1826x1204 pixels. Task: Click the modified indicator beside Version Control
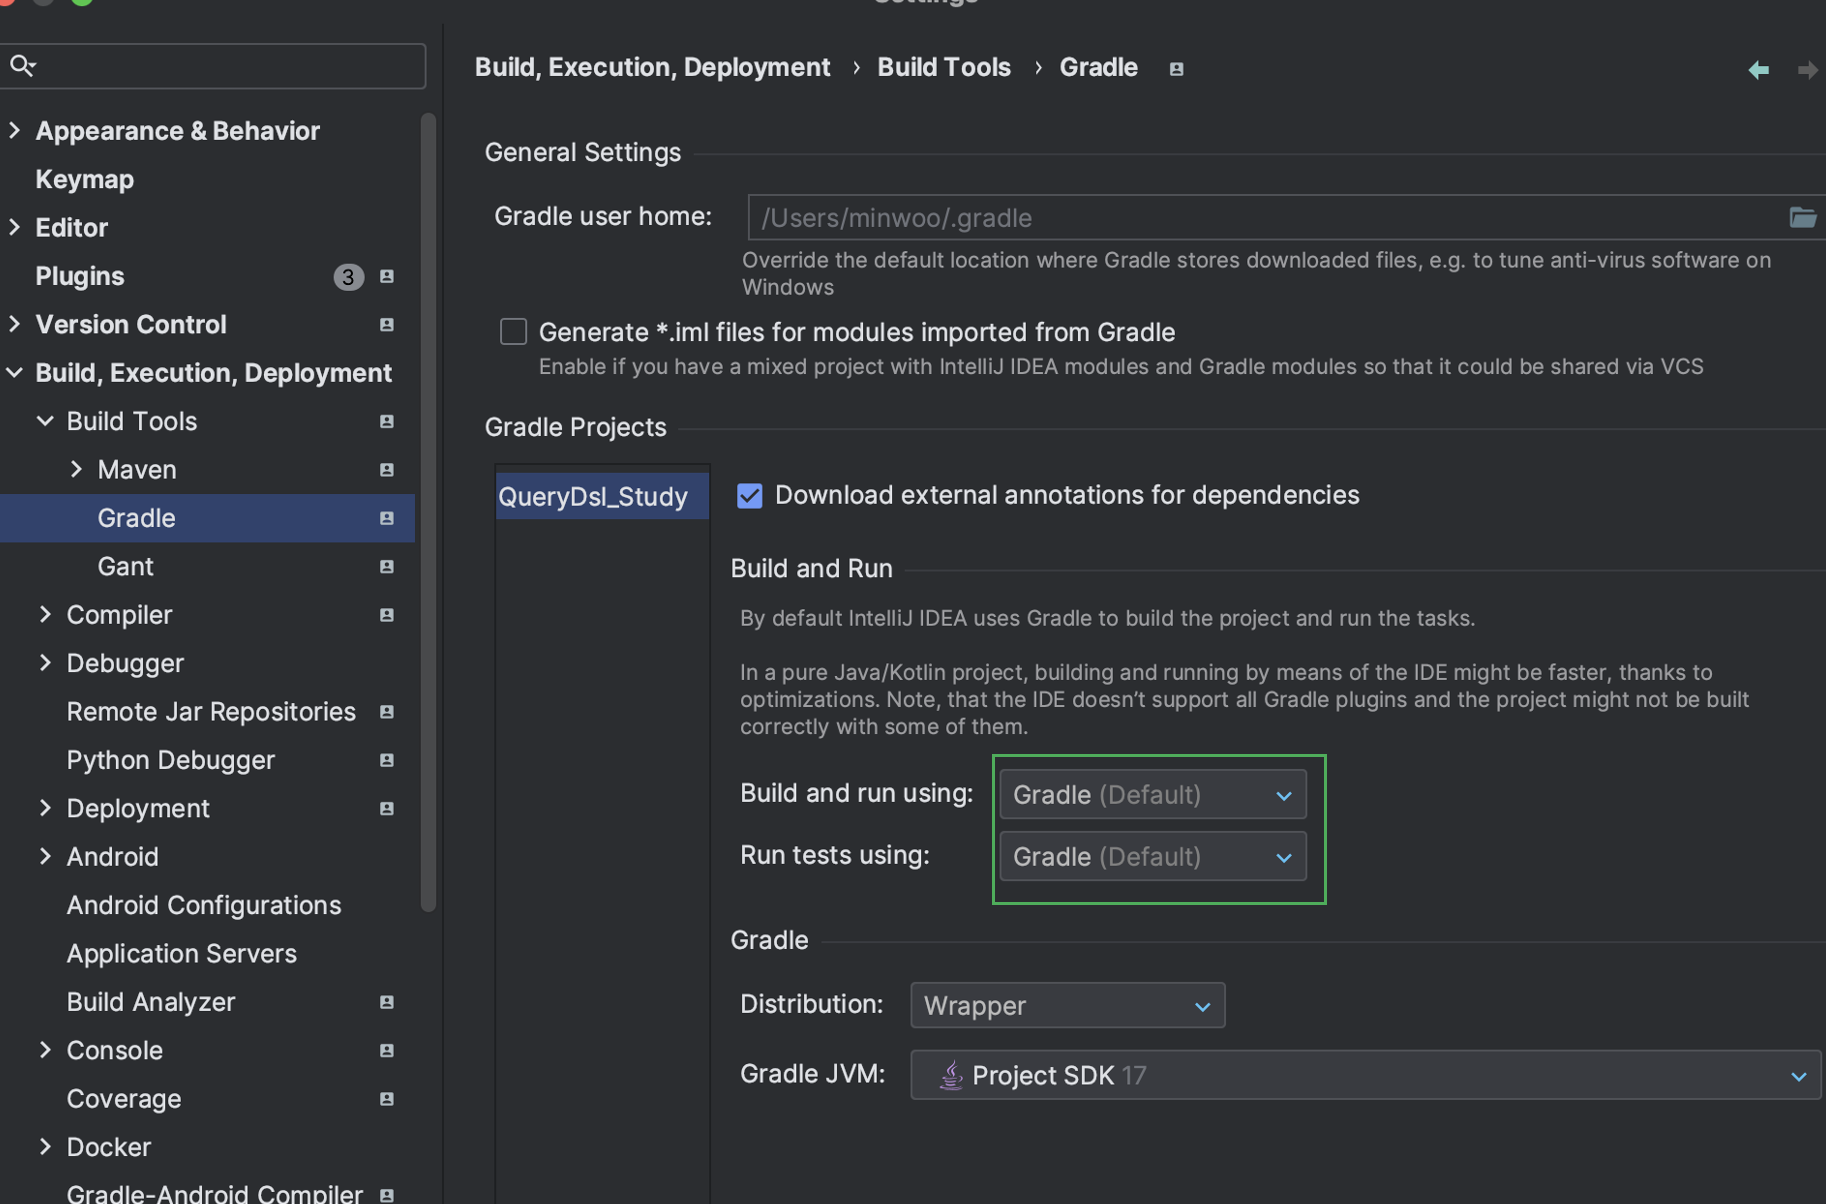pyautogui.click(x=386, y=324)
